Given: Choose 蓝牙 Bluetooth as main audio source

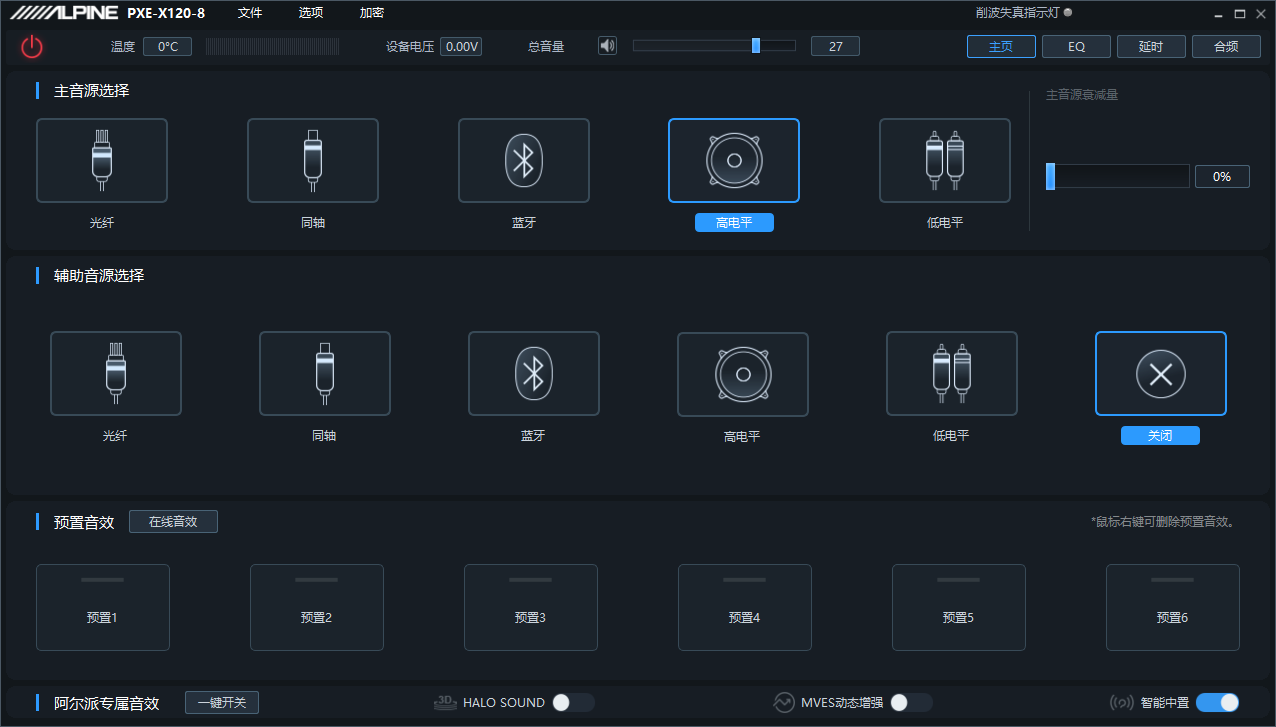Looking at the screenshot, I should [x=523, y=161].
